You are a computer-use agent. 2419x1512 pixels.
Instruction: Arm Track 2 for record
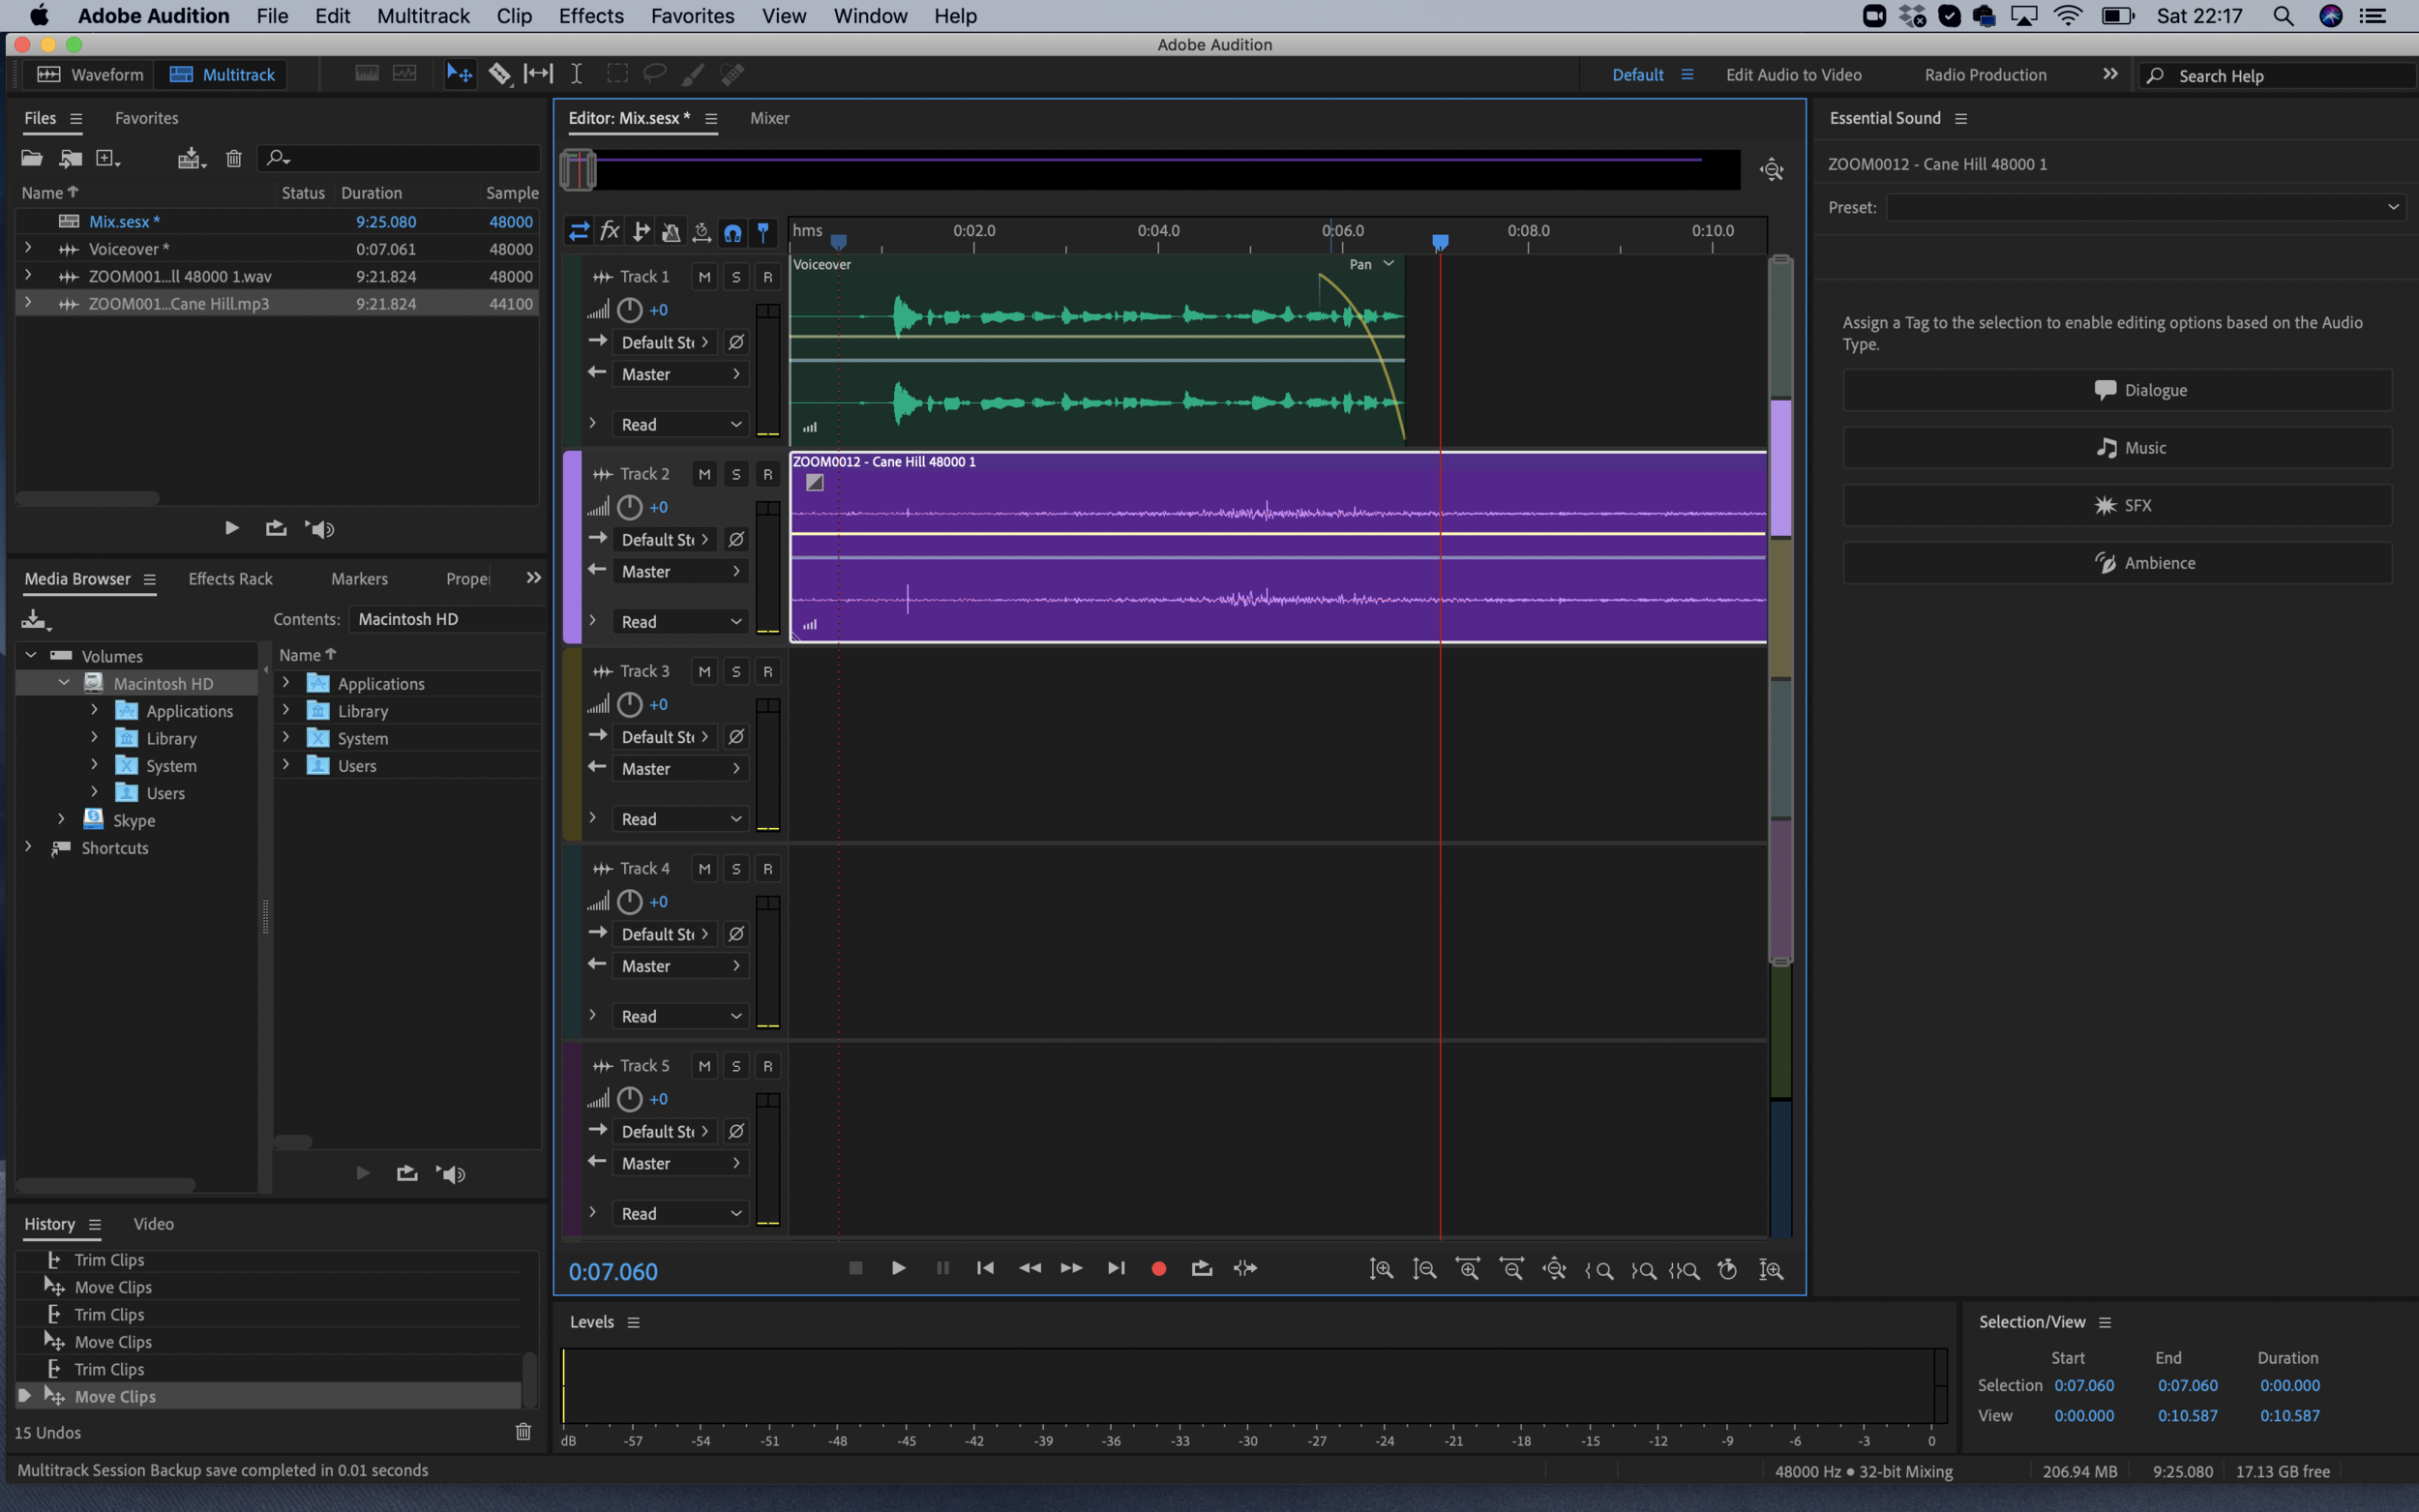(768, 474)
